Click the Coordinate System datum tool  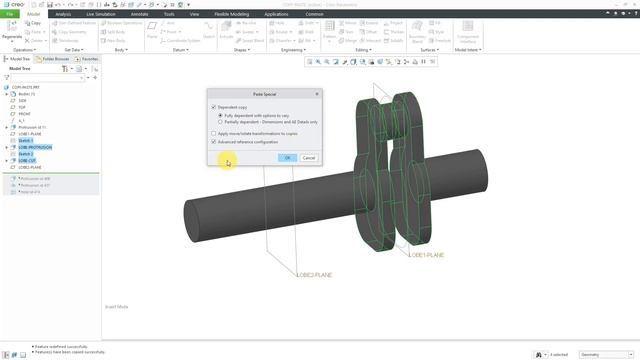coord(180,40)
